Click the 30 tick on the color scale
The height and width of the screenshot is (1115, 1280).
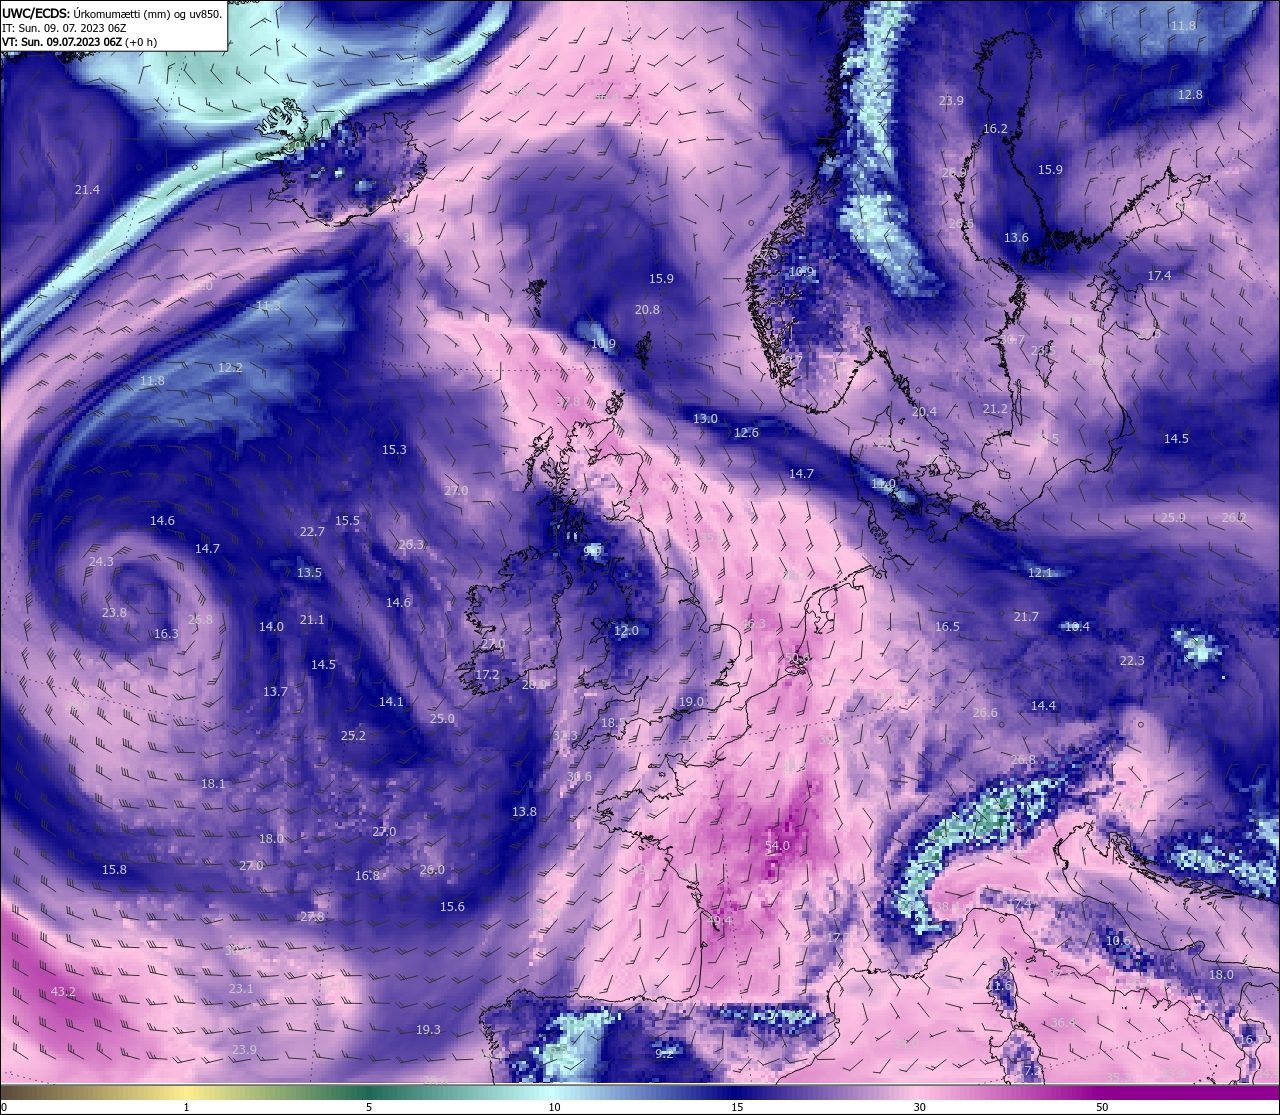[x=919, y=1107]
